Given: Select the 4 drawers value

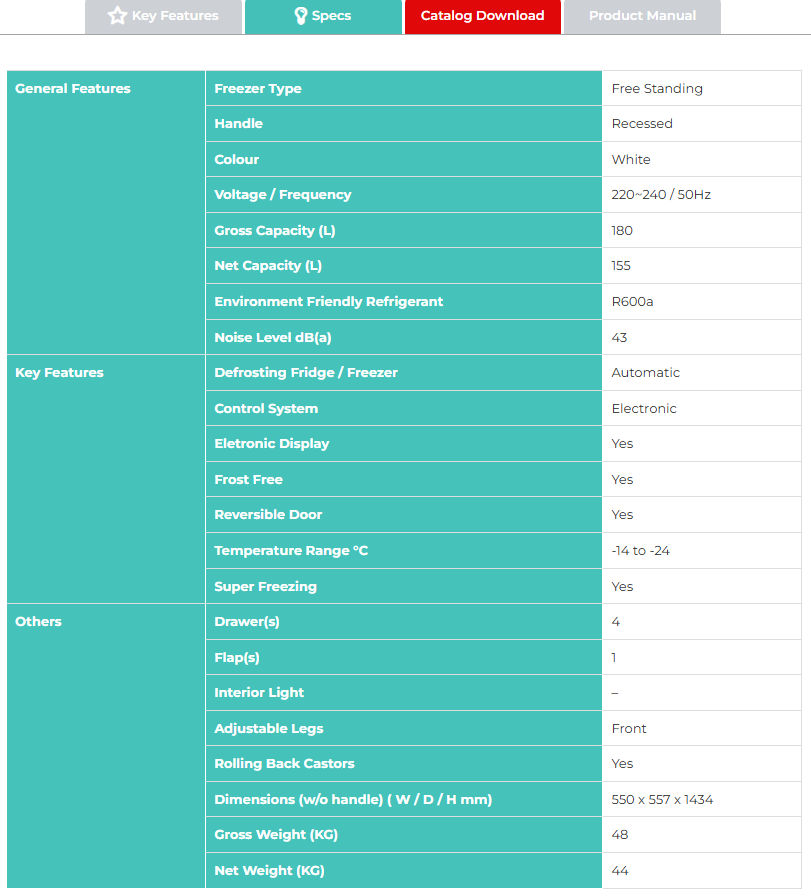Looking at the screenshot, I should [x=616, y=622].
